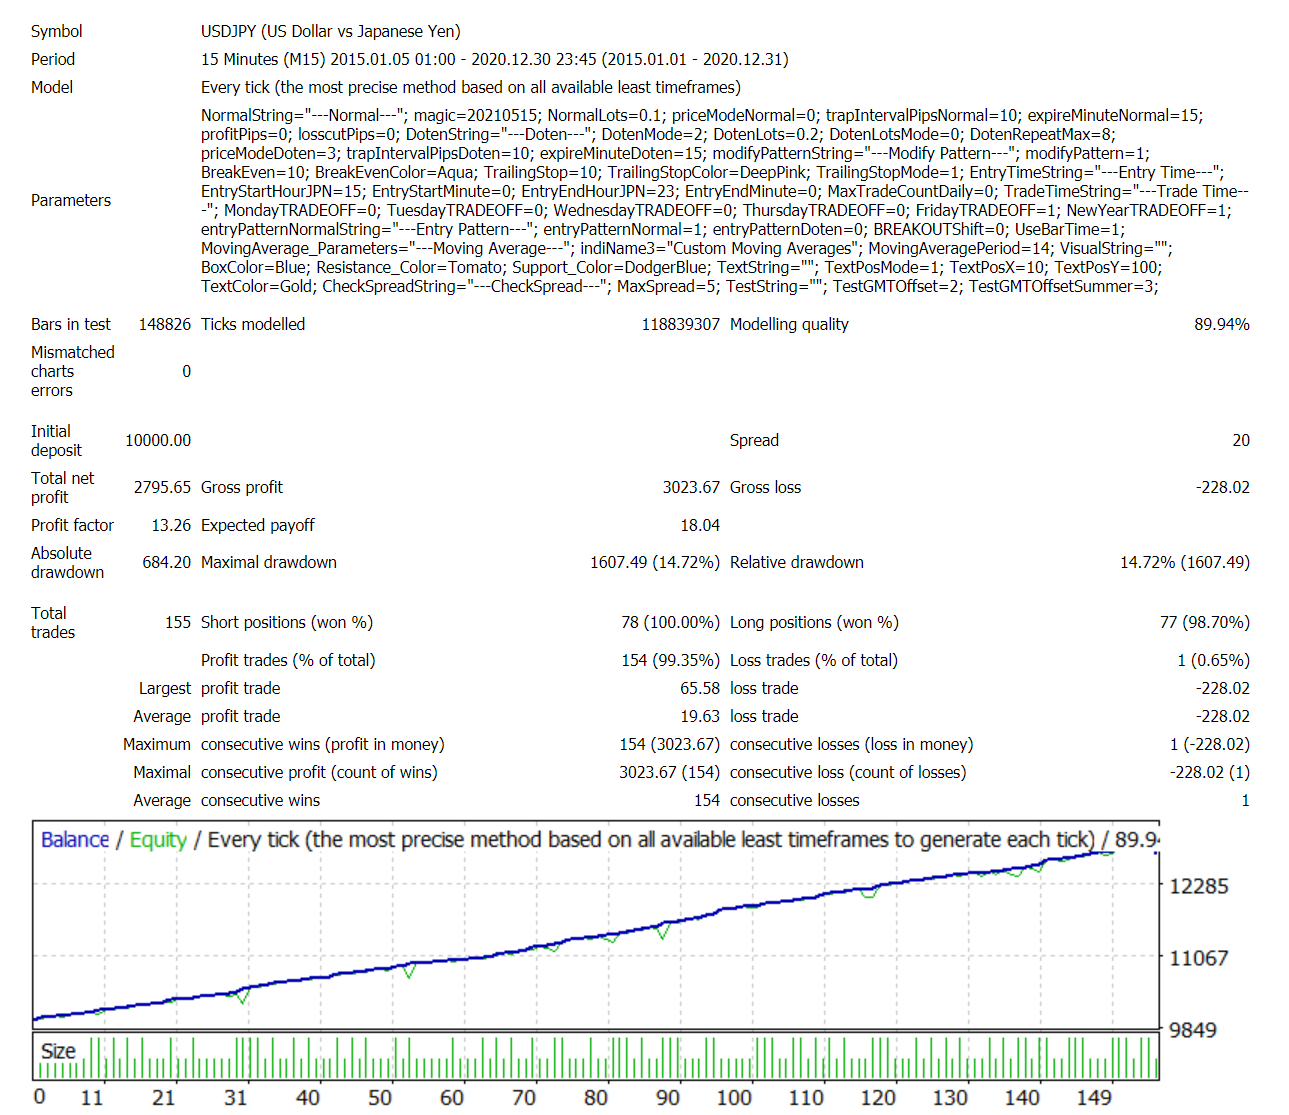The width and height of the screenshot is (1289, 1115).
Task: Select the short positions value "78 (100.00%)"
Action: pyautogui.click(x=670, y=623)
